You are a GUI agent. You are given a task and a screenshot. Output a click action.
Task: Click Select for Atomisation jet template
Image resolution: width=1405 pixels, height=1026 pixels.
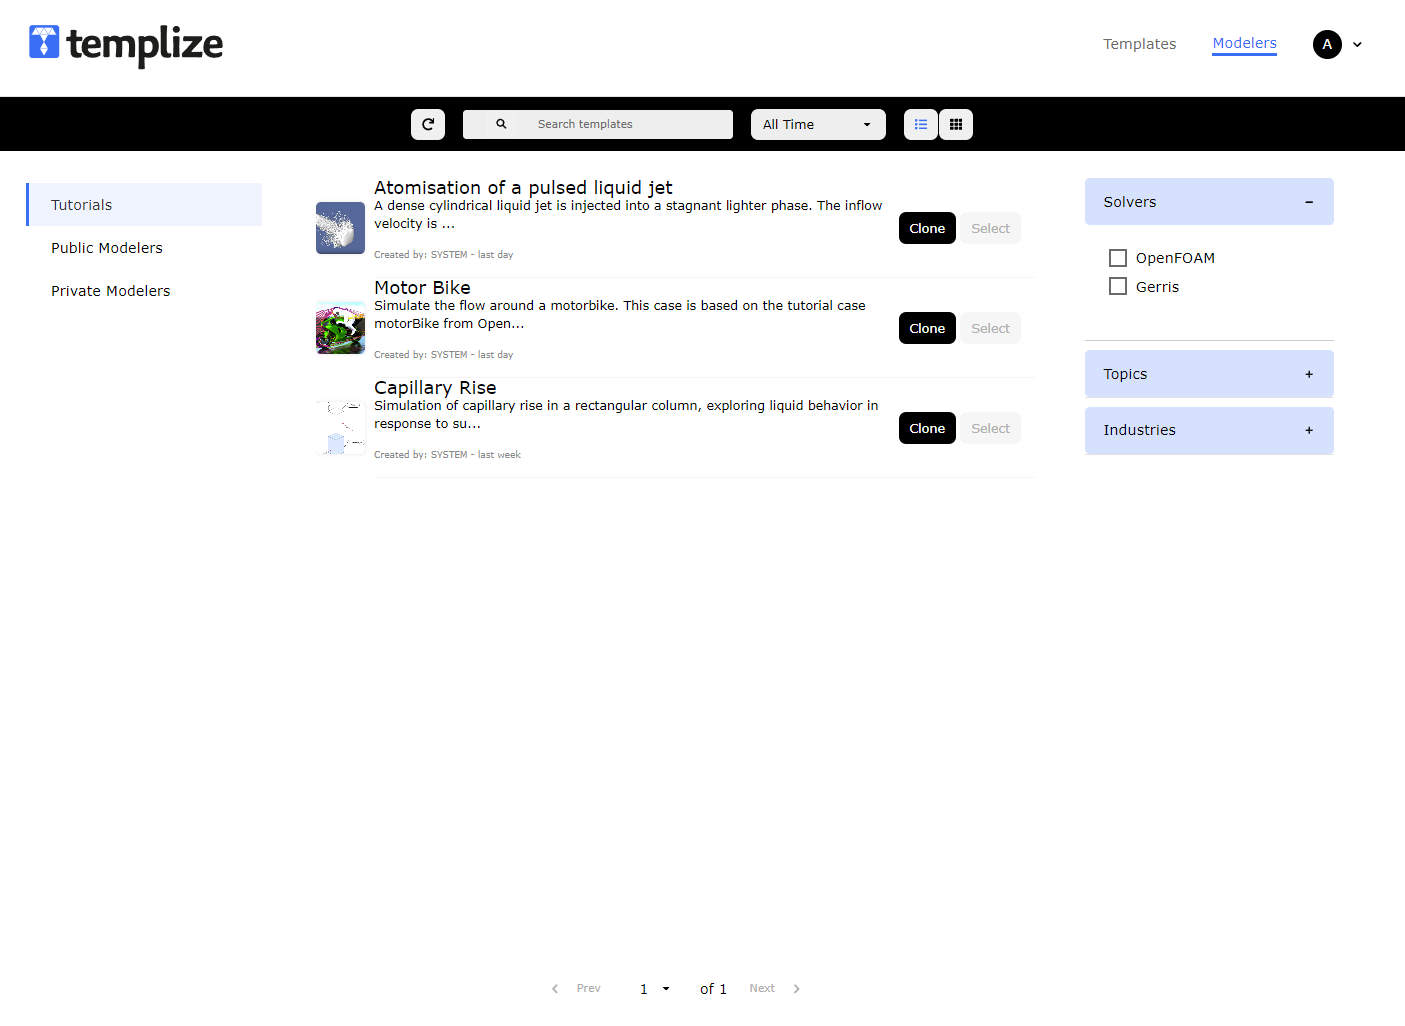(x=990, y=228)
